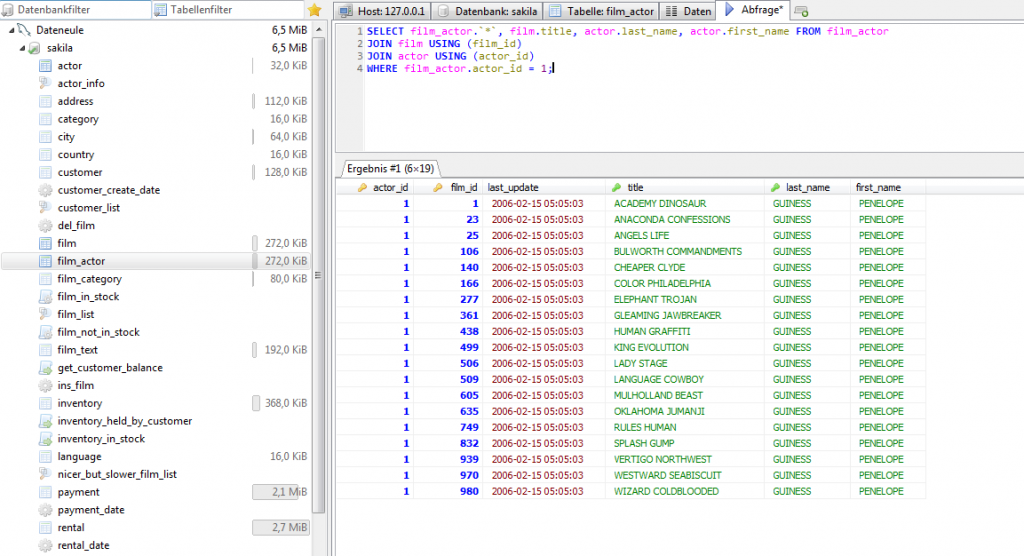Select the payment table in the tree
The image size is (1024, 556).
pos(78,492)
